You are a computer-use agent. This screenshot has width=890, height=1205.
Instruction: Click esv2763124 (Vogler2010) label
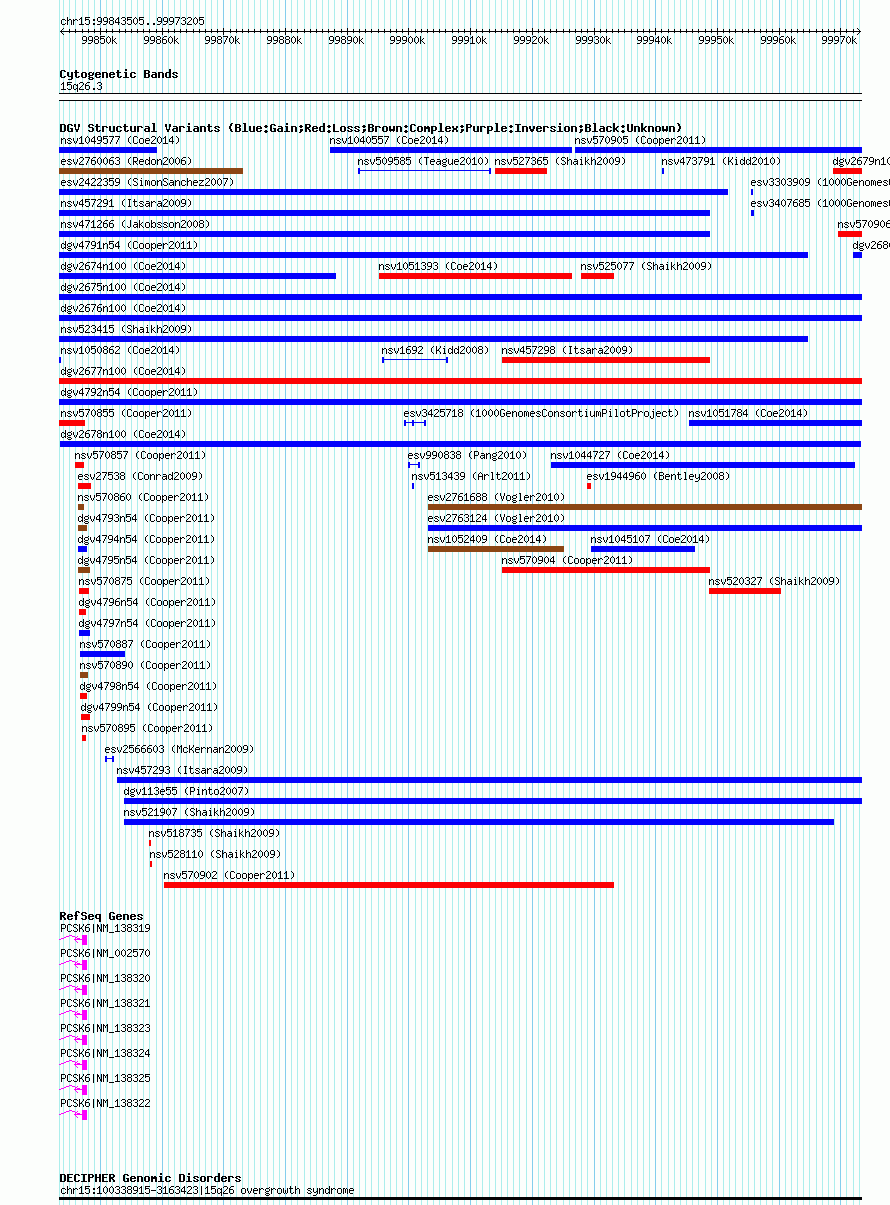pos(496,519)
